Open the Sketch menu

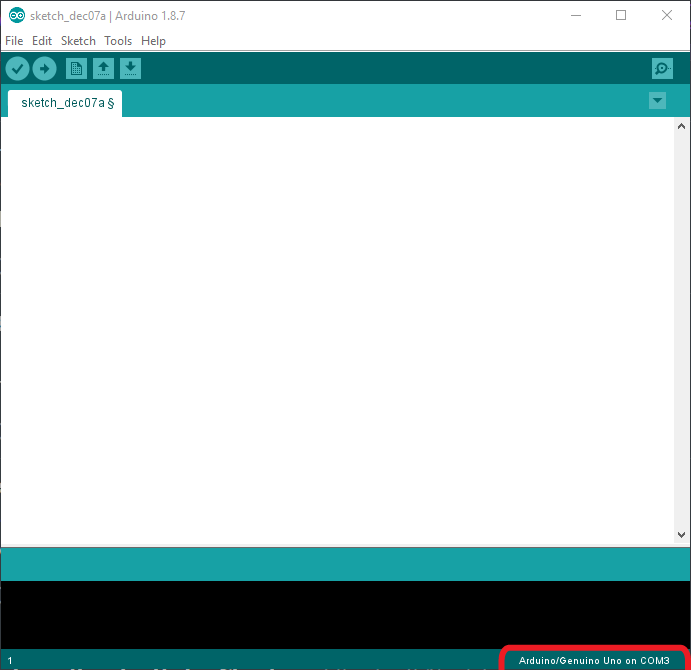pyautogui.click(x=78, y=41)
